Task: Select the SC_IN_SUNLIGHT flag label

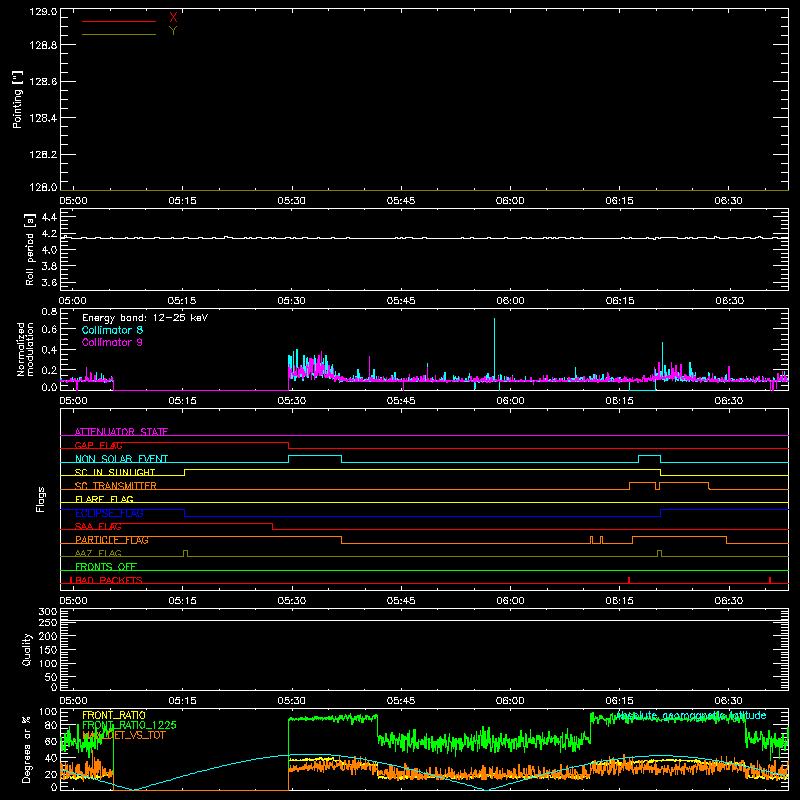Action: tap(115, 472)
